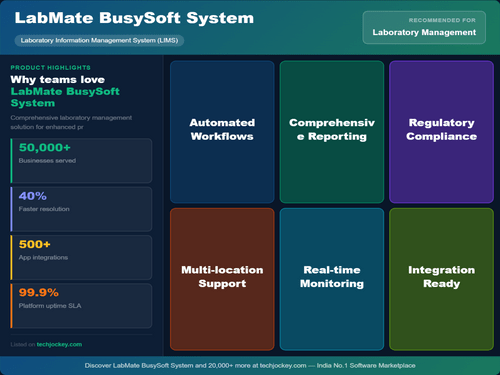Select the Comprehensive Reporting card
The width and height of the screenshot is (500, 375).
click(x=332, y=132)
